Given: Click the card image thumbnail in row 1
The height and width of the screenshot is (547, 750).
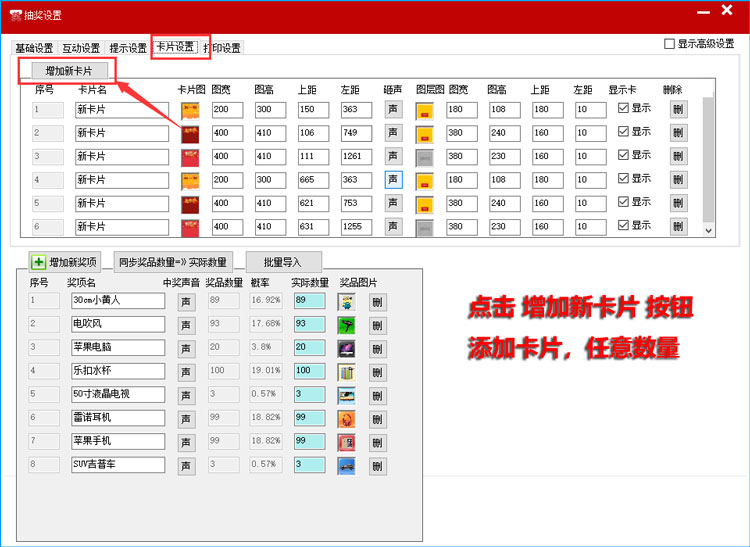Looking at the screenshot, I should pyautogui.click(x=189, y=109).
